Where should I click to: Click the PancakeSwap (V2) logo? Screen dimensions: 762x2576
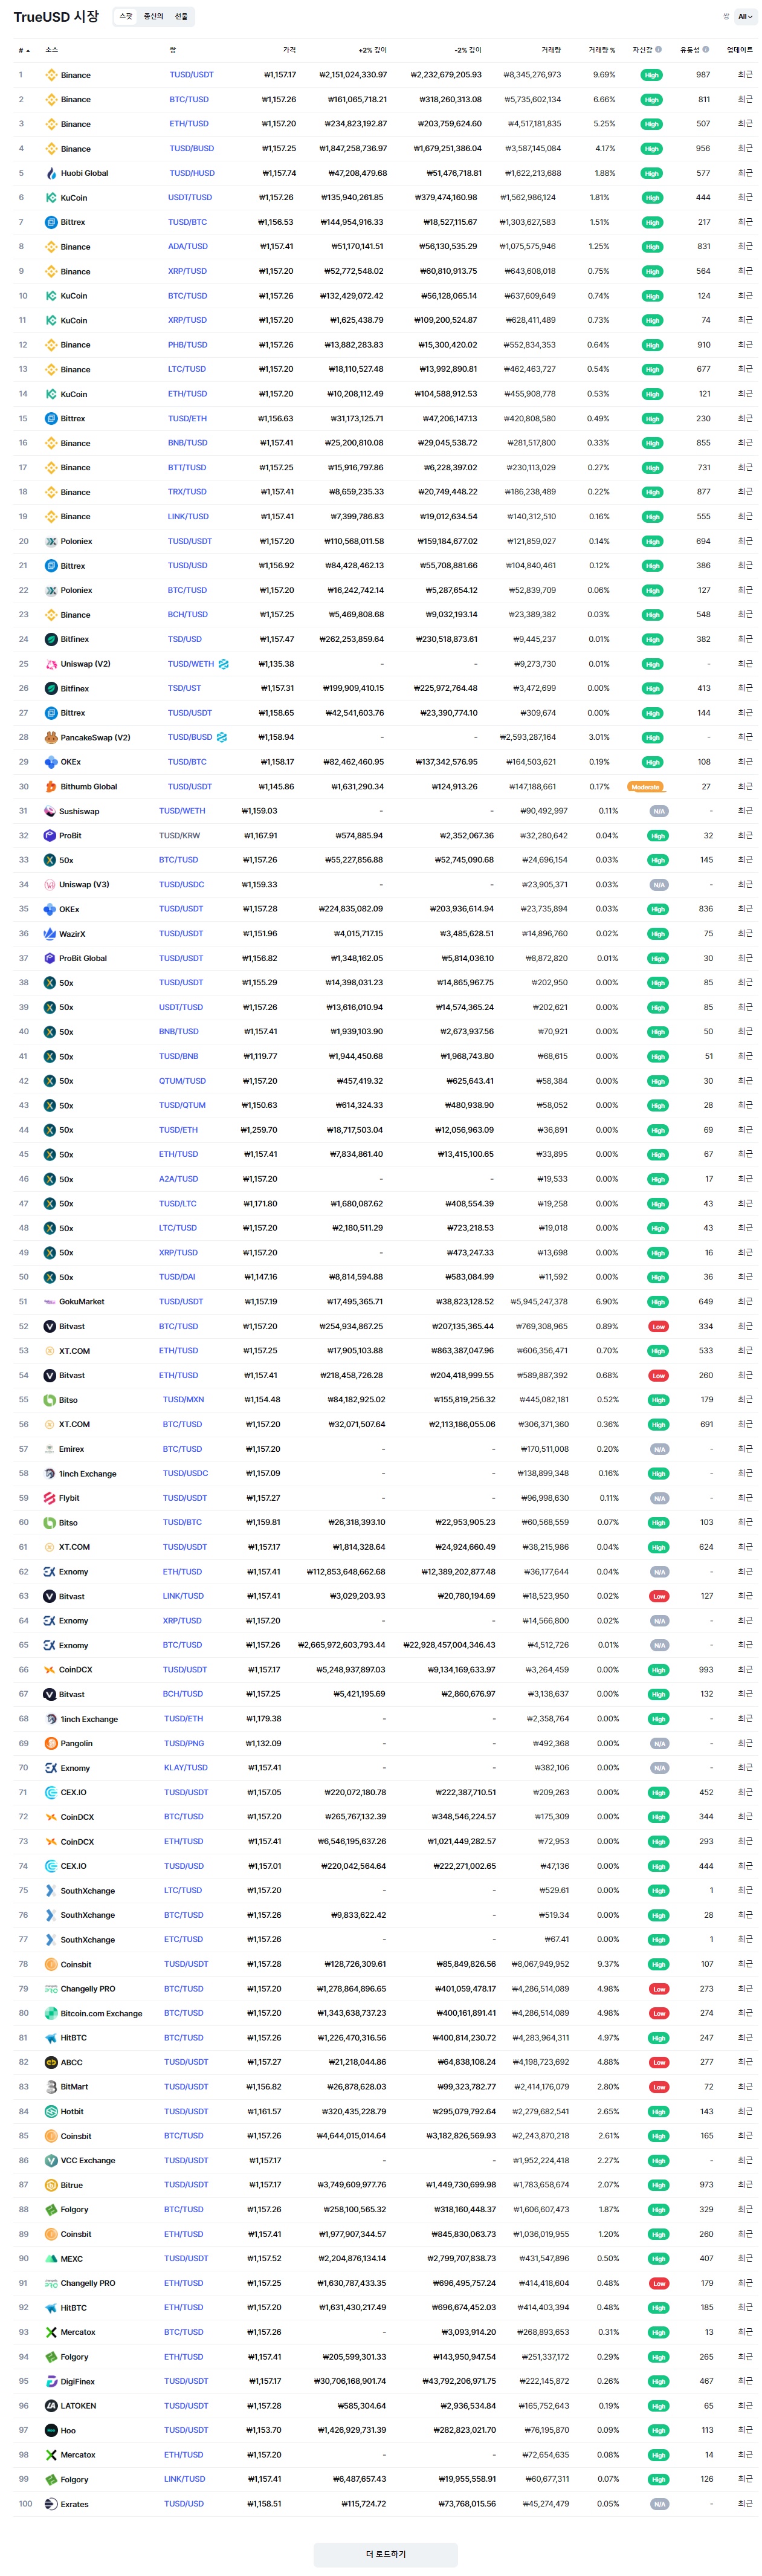[x=51, y=738]
